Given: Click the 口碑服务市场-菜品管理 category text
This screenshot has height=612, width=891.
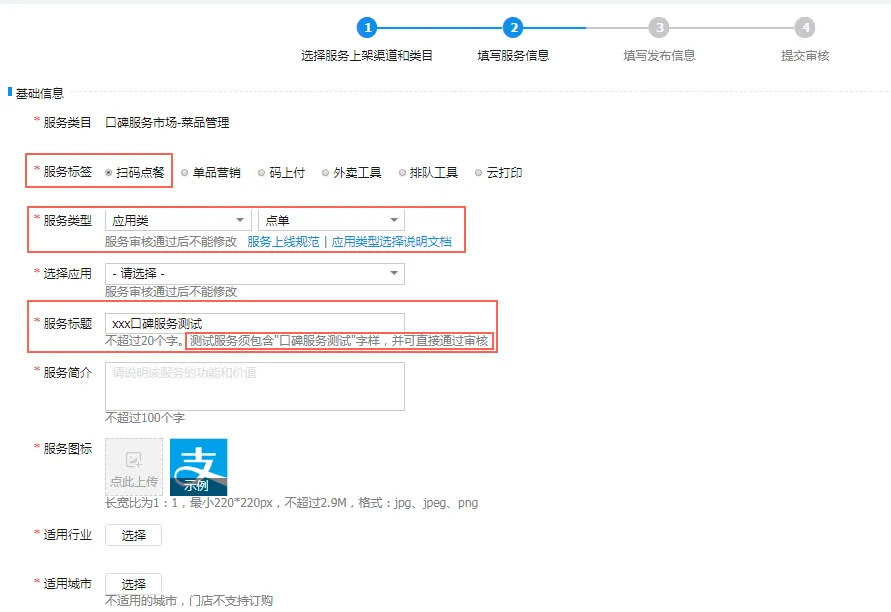Looking at the screenshot, I should pyautogui.click(x=167, y=123).
